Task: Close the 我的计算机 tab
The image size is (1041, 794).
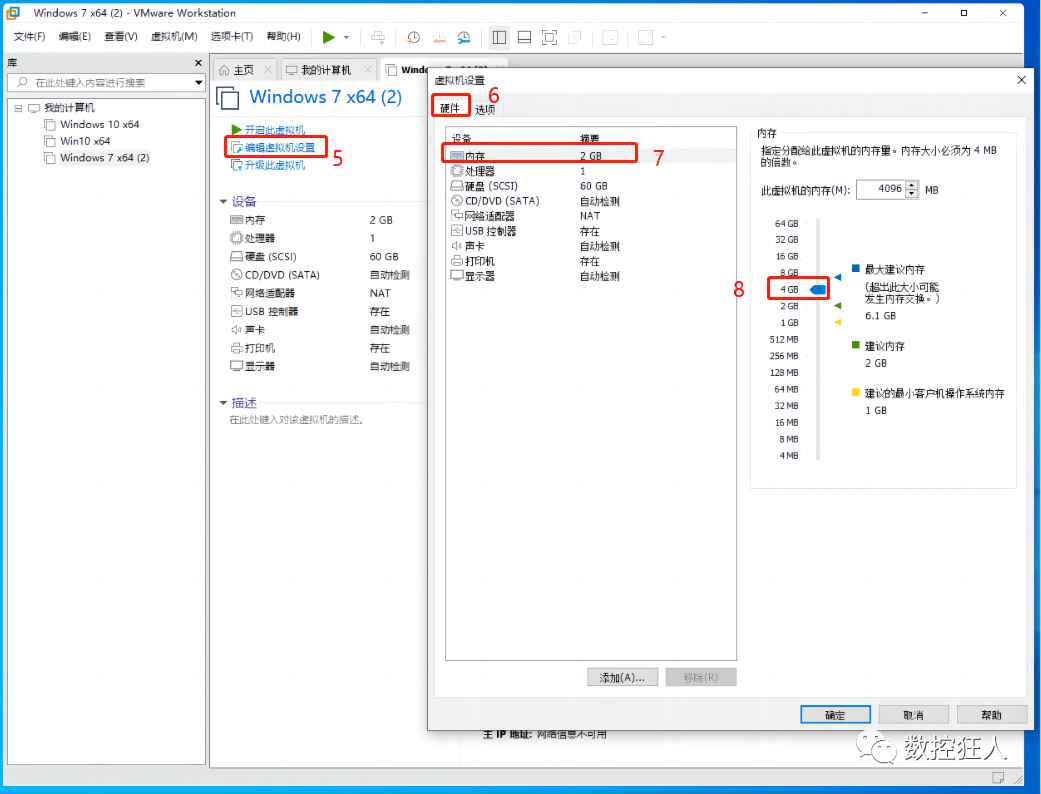Action: click(x=367, y=69)
